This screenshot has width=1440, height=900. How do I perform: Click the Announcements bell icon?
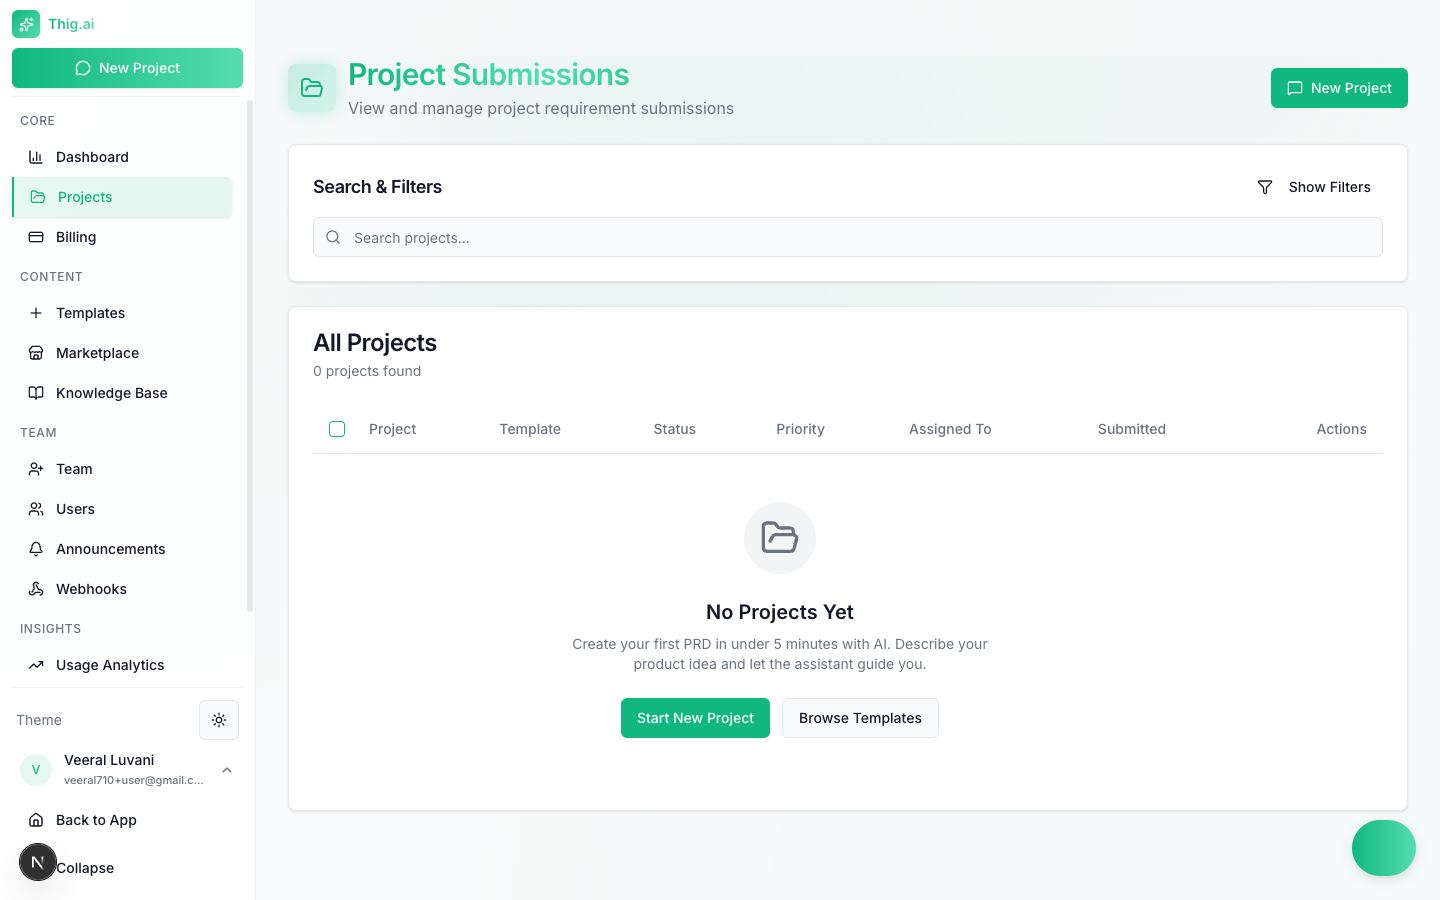[x=36, y=549]
